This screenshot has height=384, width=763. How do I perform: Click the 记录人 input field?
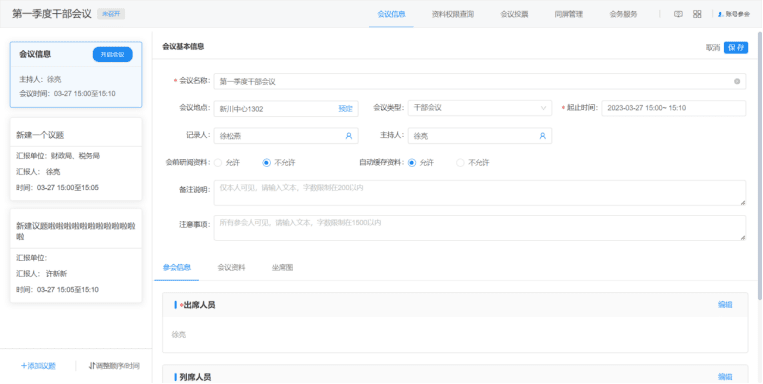(x=286, y=136)
